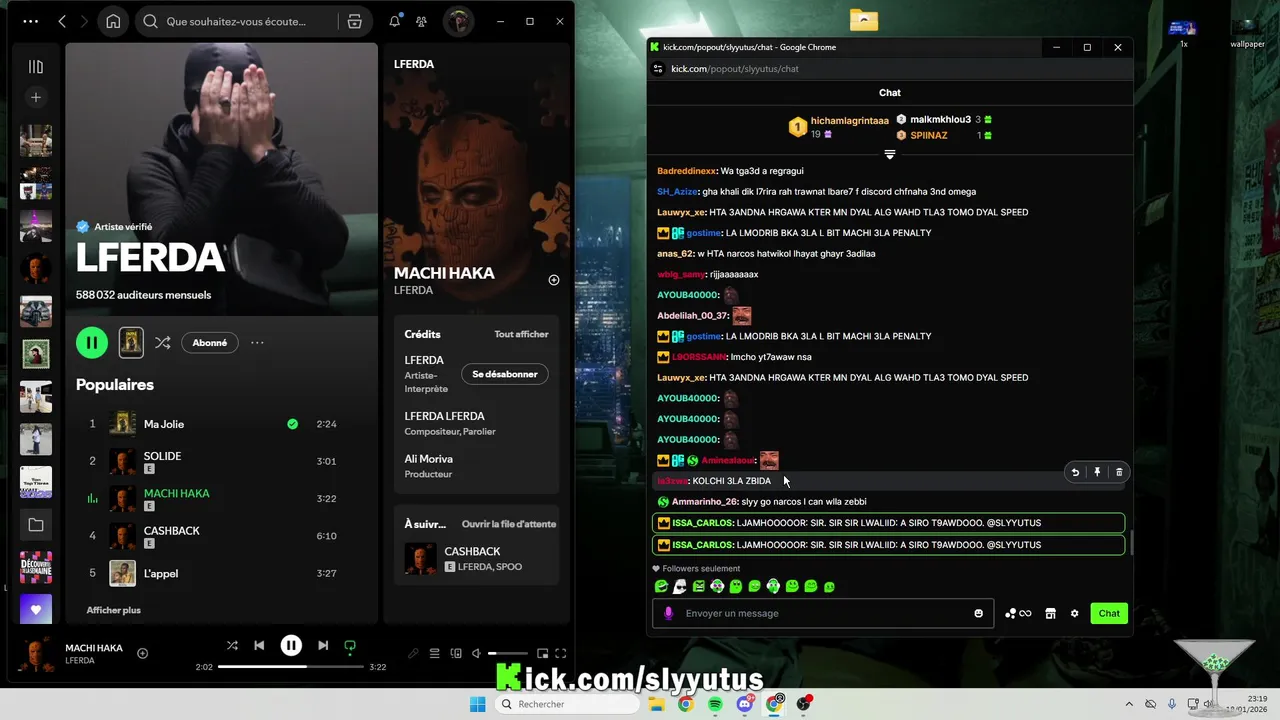This screenshot has height=720, width=1280.
Task: Adjust the Spotify volume slider
Action: coord(507,653)
